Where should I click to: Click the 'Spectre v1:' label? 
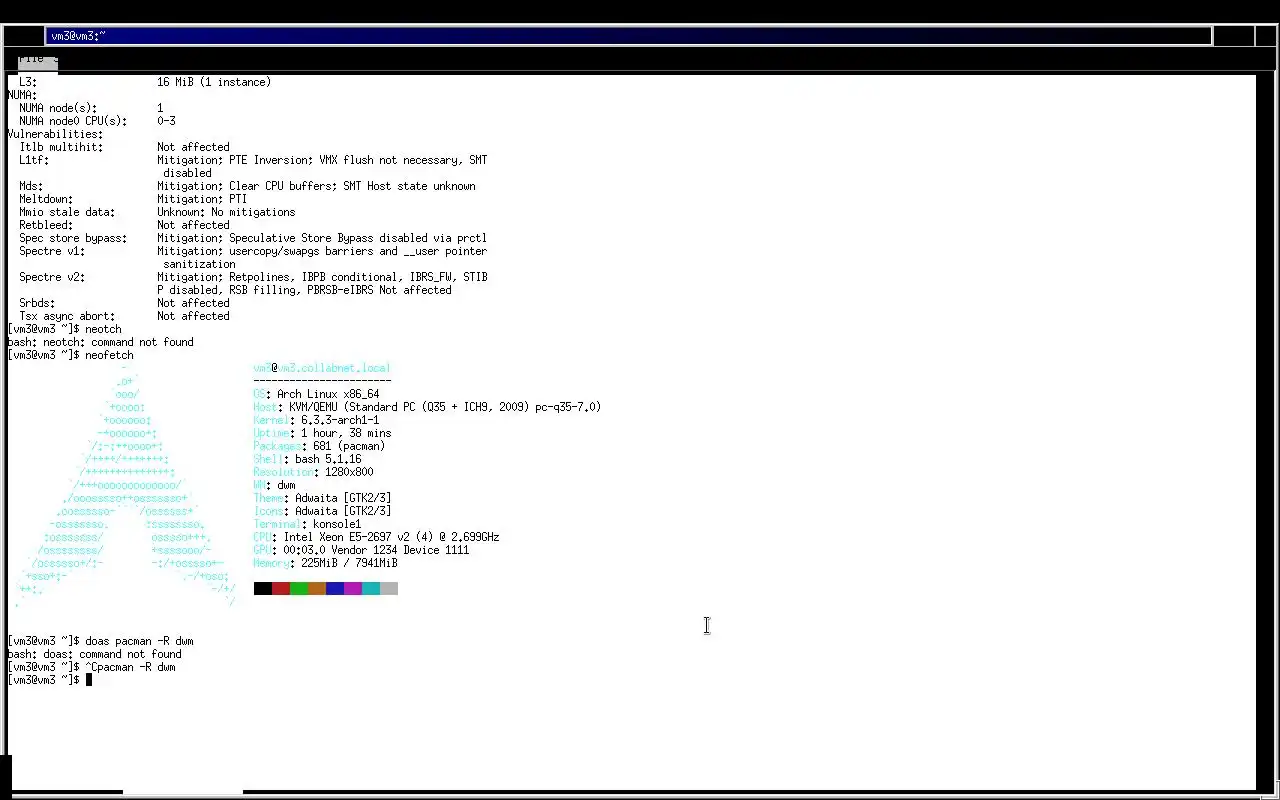click(x=52, y=251)
